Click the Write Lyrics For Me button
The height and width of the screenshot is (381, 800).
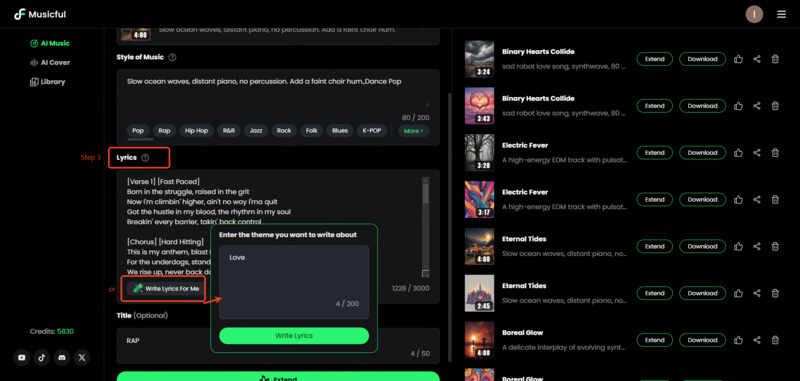click(x=166, y=289)
